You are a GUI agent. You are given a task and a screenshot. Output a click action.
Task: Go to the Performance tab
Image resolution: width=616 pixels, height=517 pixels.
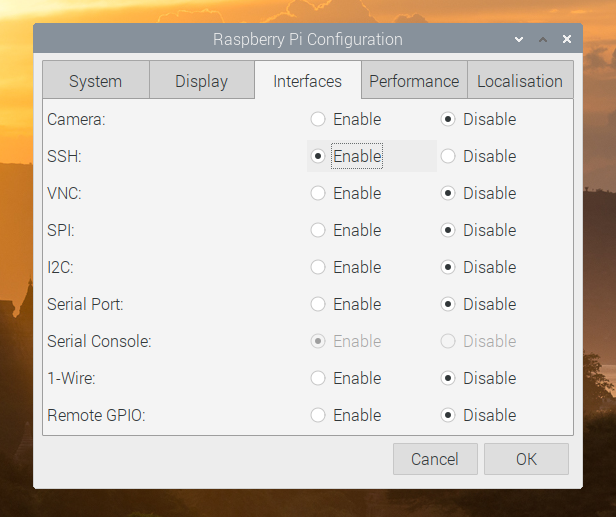coord(414,81)
